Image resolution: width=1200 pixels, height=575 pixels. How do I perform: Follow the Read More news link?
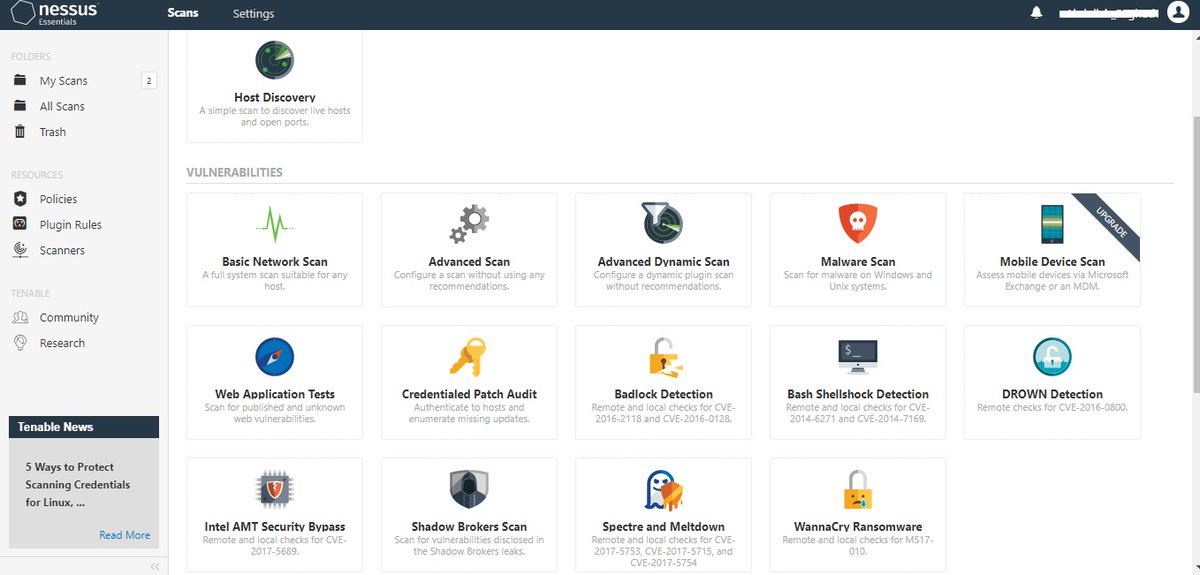124,535
